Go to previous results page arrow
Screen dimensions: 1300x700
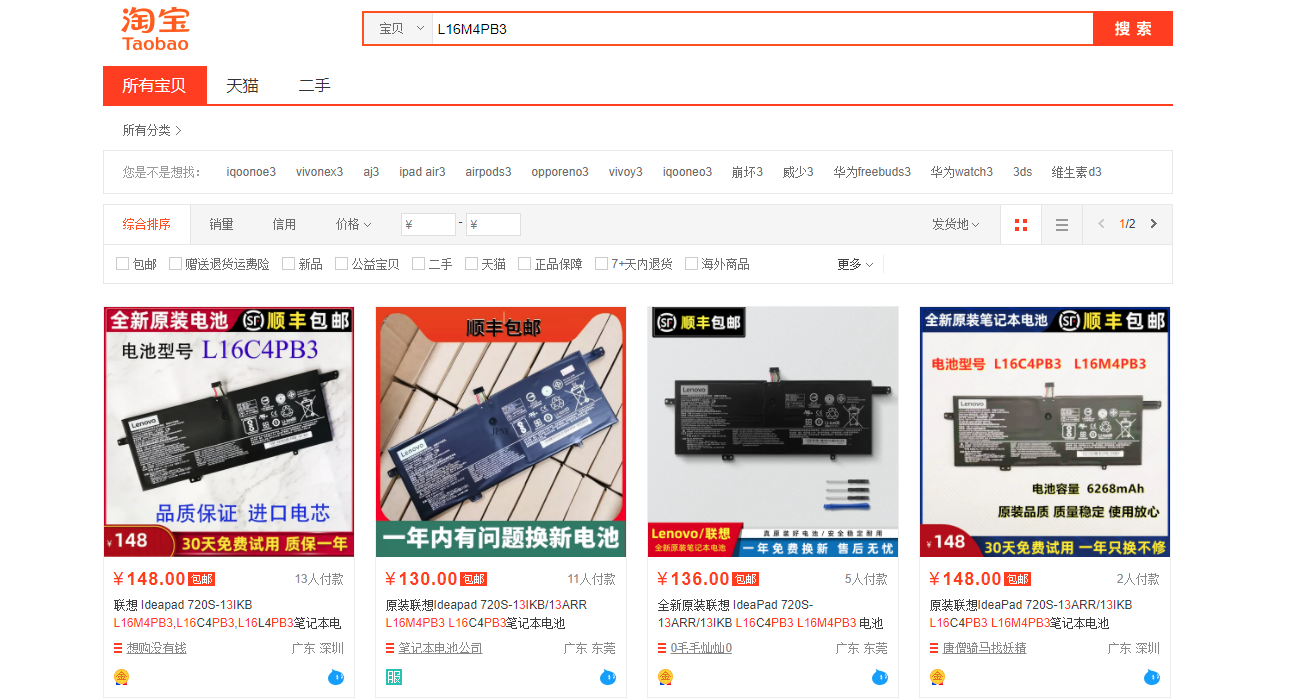coord(1101,224)
